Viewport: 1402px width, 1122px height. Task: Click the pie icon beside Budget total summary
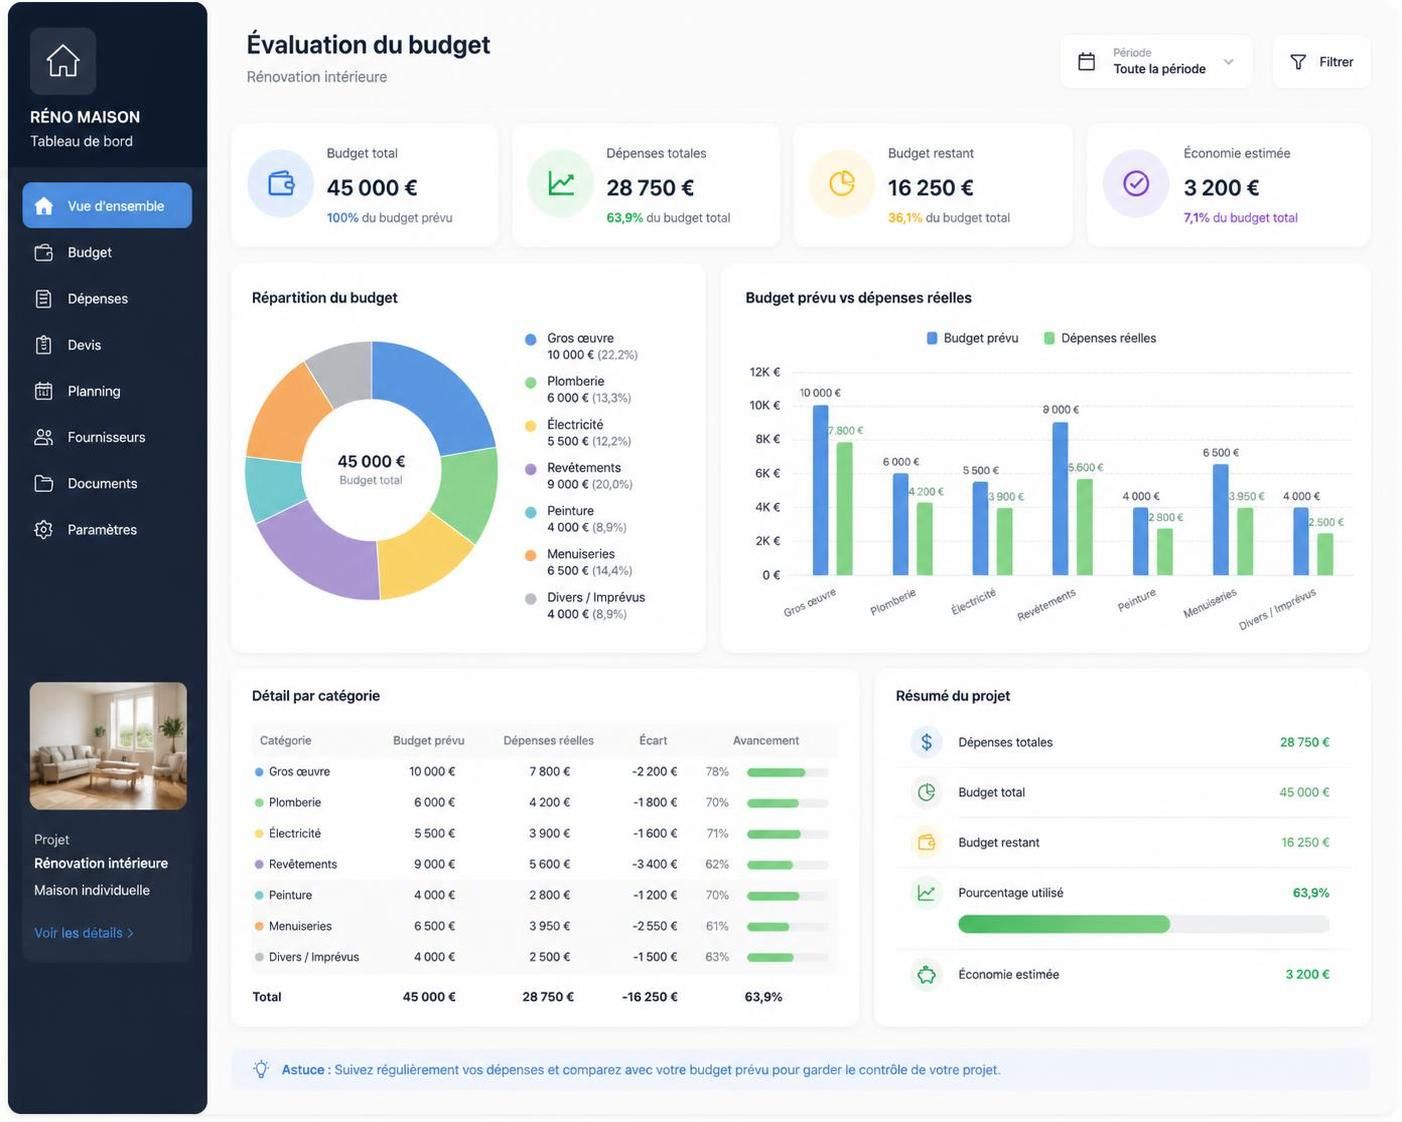[926, 792]
